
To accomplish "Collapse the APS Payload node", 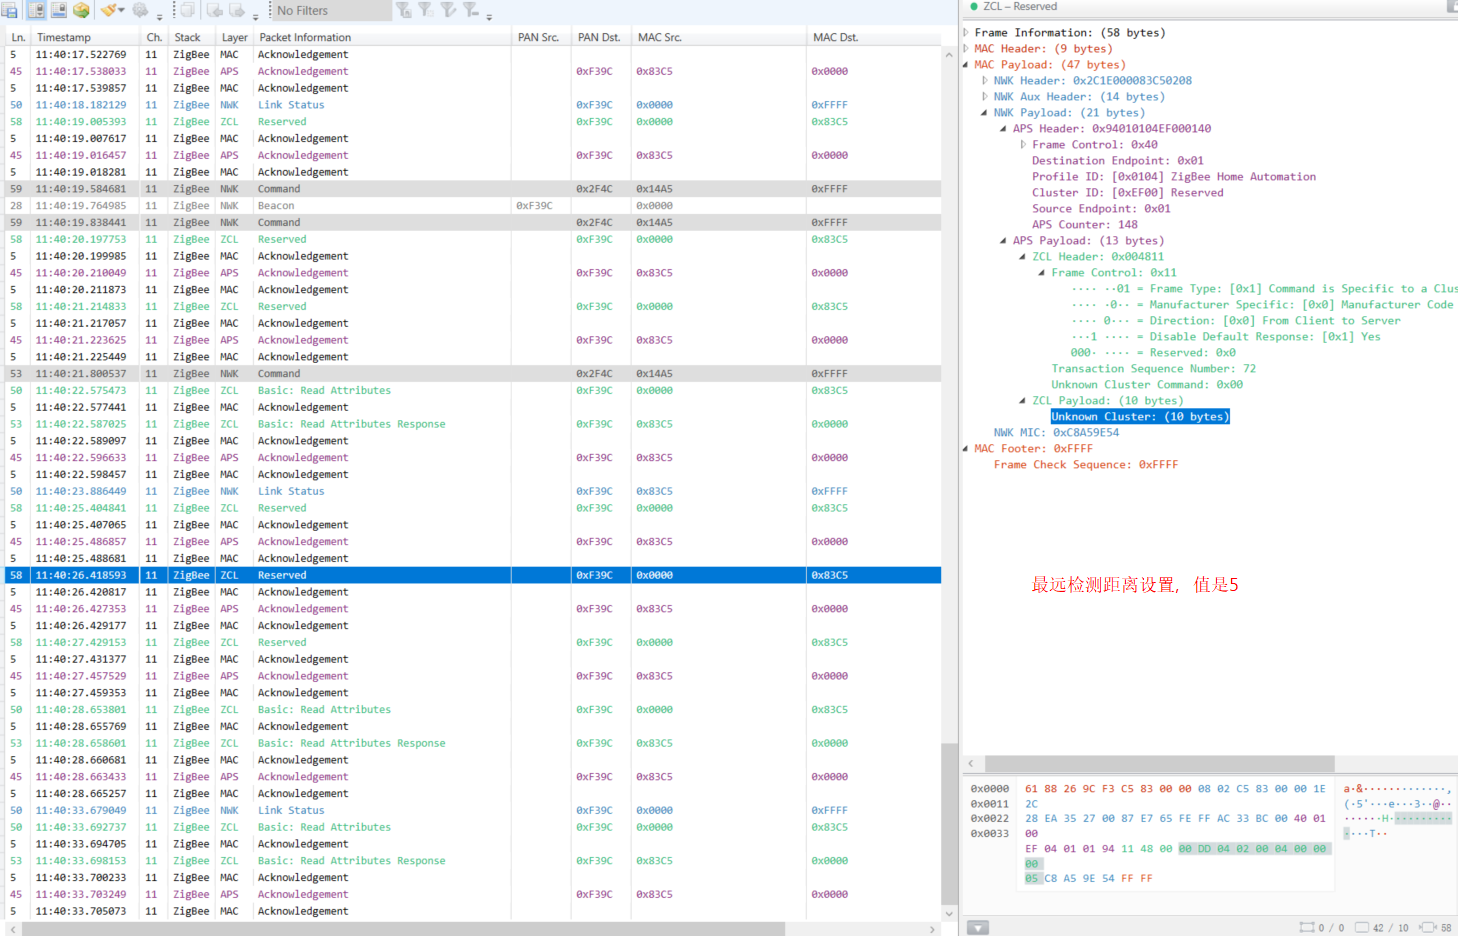I will pyautogui.click(x=1004, y=241).
